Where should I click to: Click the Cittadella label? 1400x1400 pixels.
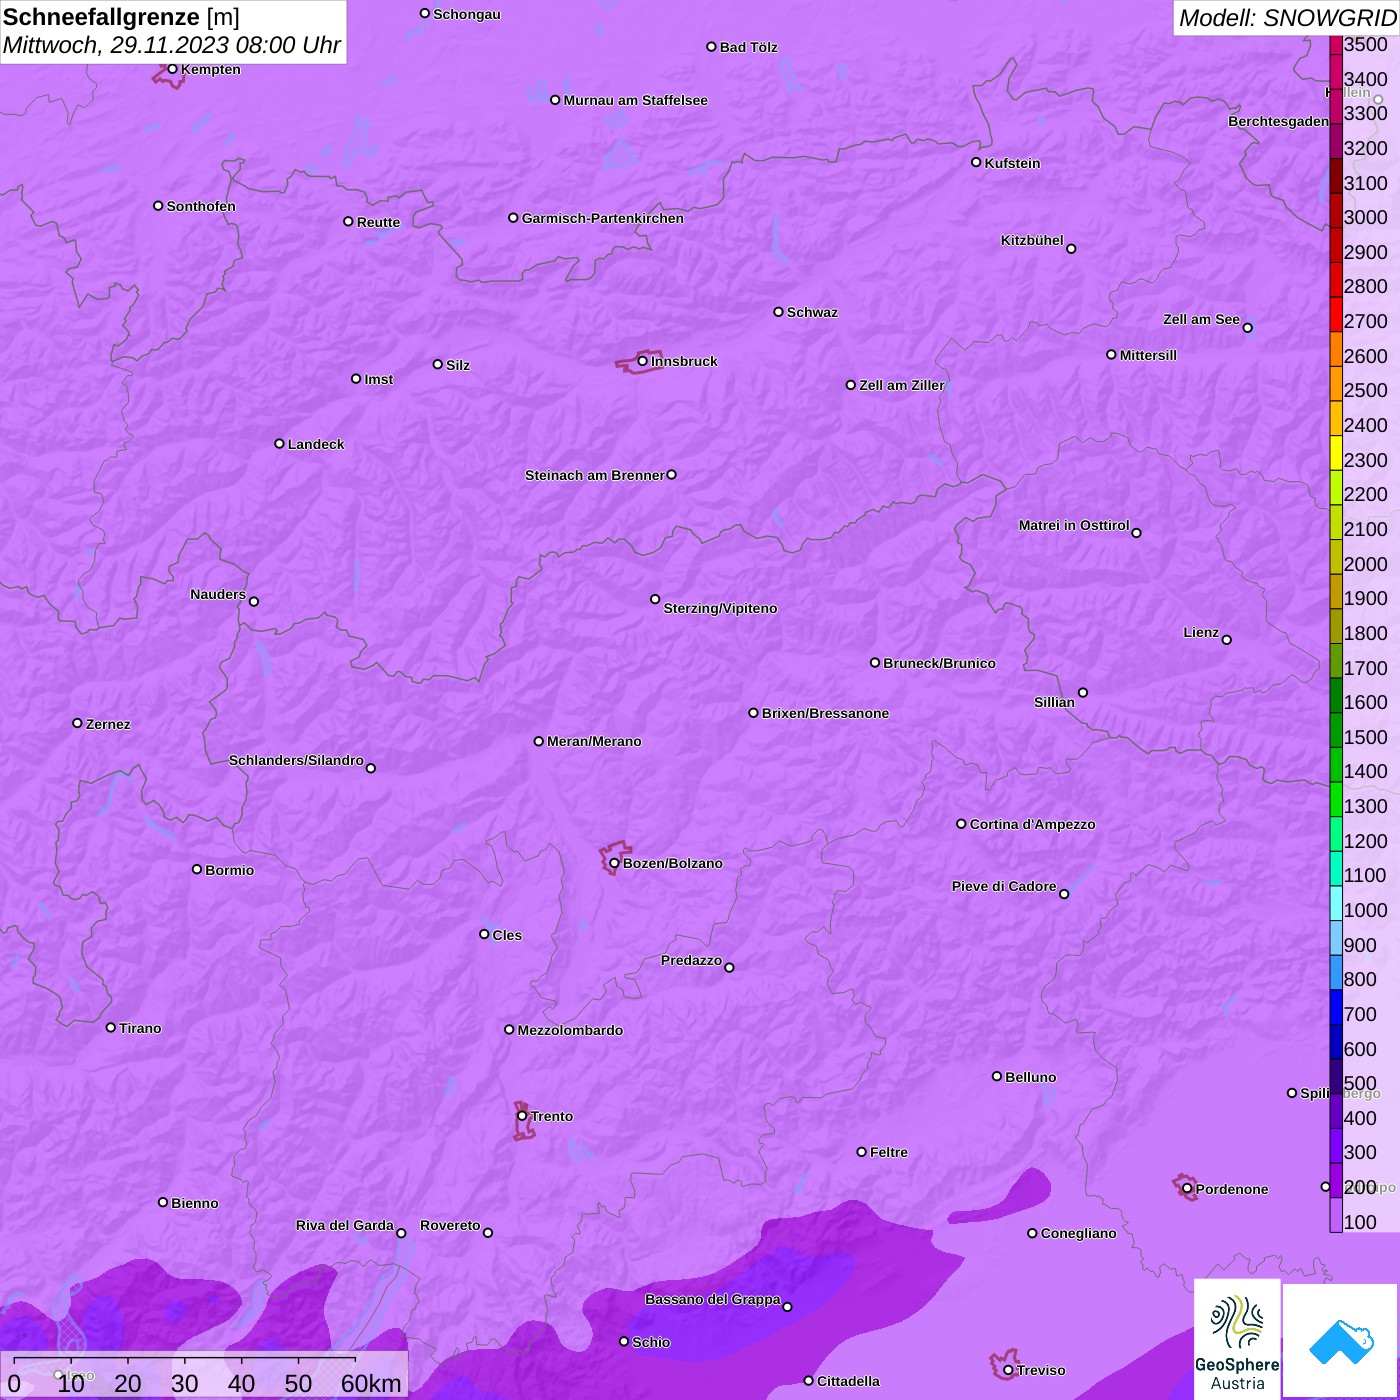click(848, 1381)
